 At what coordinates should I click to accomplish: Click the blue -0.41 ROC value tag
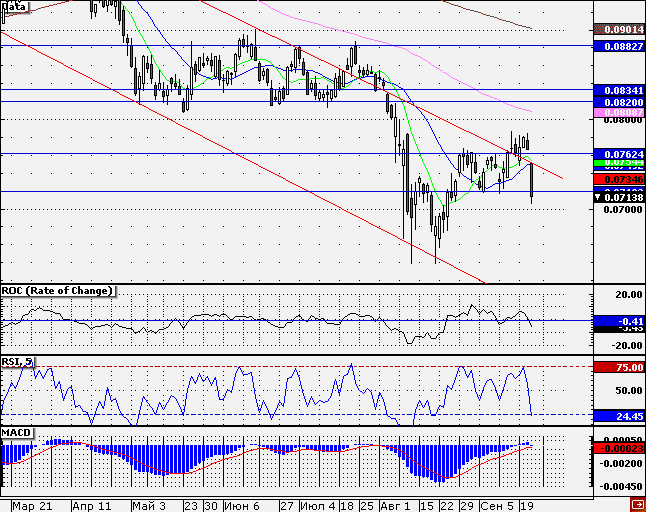click(617, 321)
